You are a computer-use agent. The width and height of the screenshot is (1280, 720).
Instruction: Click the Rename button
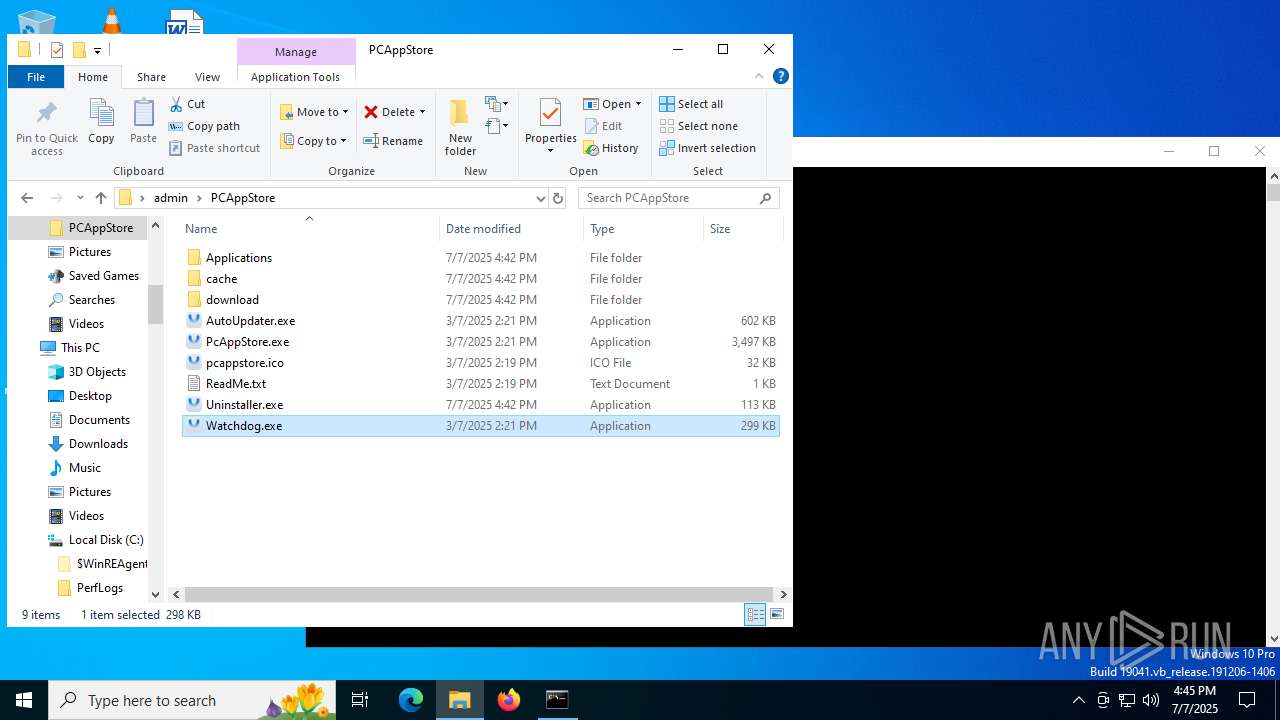coord(393,141)
